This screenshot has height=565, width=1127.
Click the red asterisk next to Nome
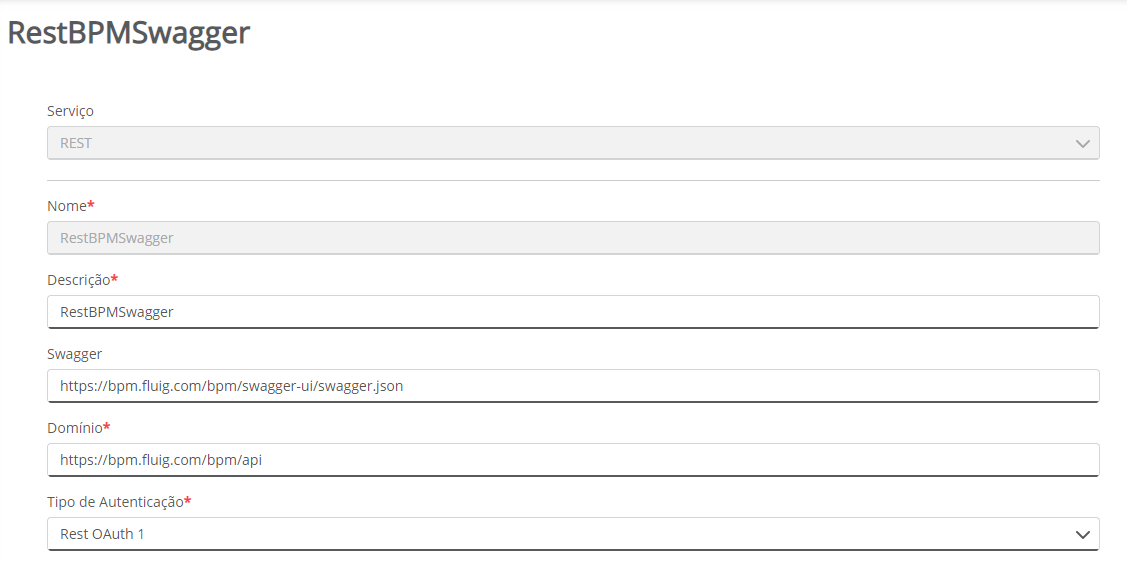click(91, 205)
